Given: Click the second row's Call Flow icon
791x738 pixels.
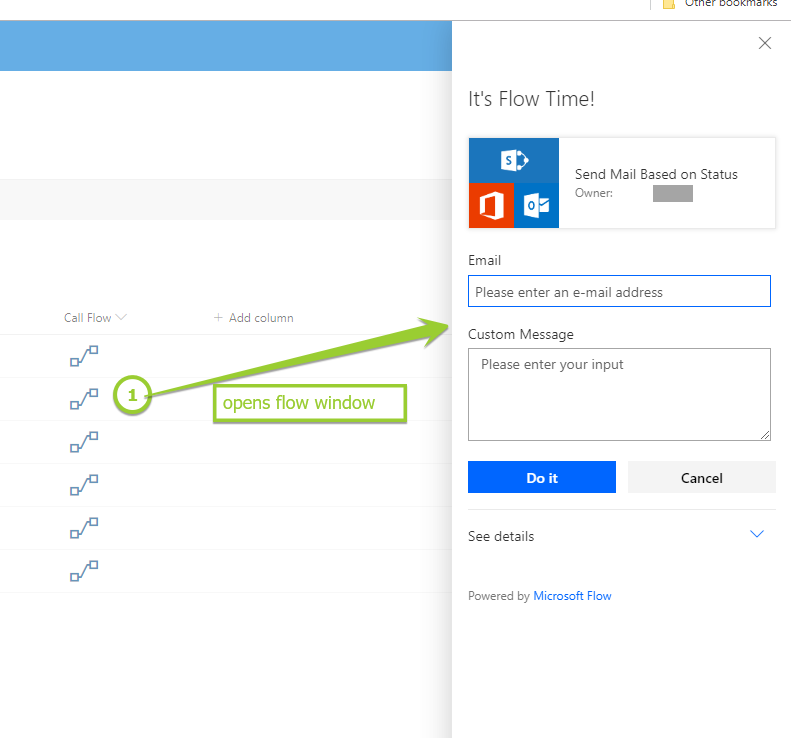Looking at the screenshot, I should coord(84,398).
